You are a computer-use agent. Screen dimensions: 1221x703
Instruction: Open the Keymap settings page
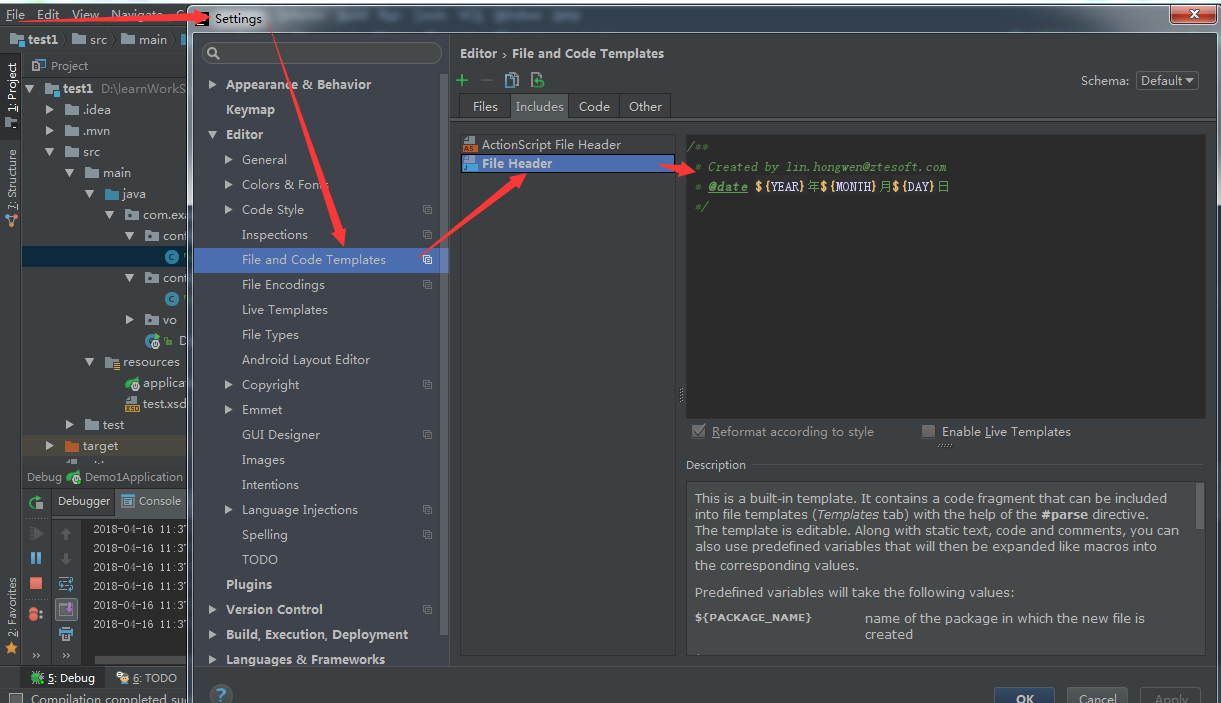click(250, 110)
